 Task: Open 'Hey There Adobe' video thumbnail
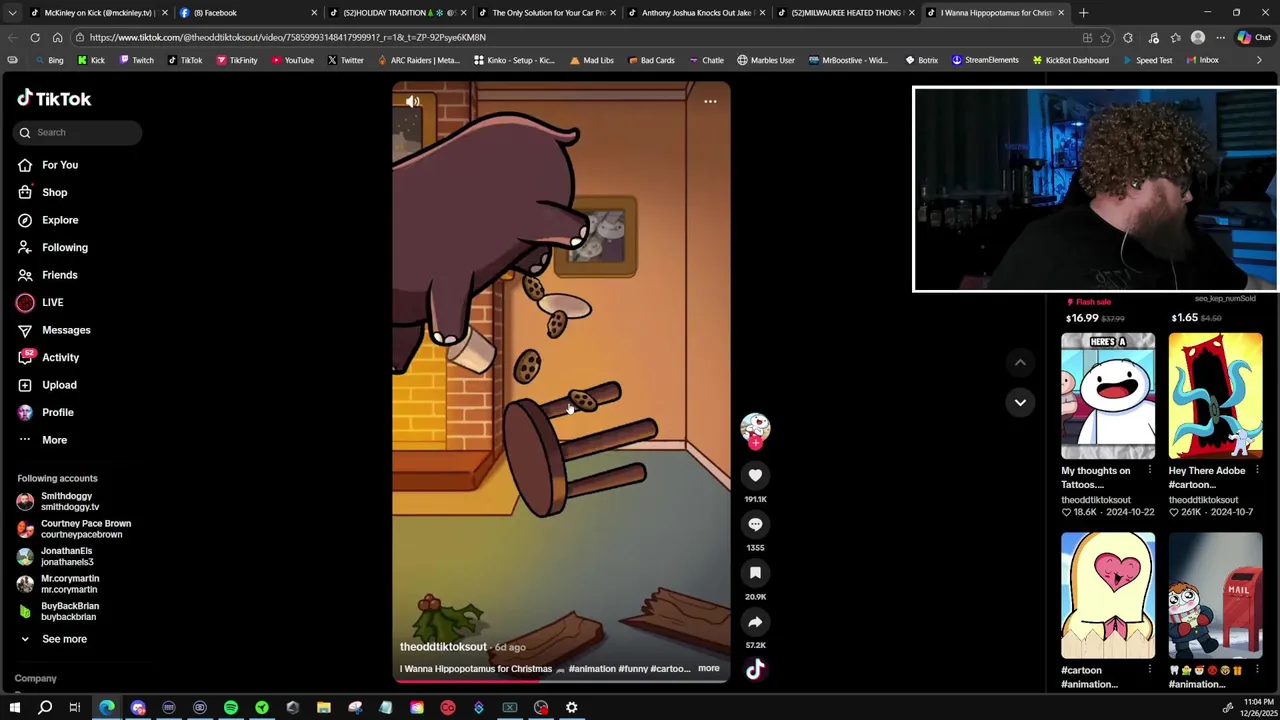click(x=1215, y=397)
